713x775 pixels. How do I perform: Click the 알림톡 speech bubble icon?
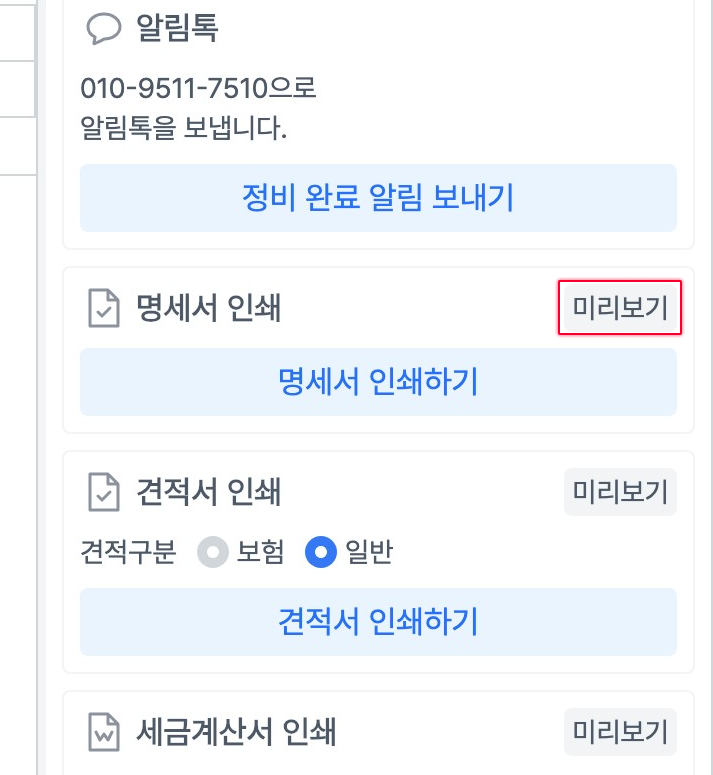pyautogui.click(x=103, y=28)
